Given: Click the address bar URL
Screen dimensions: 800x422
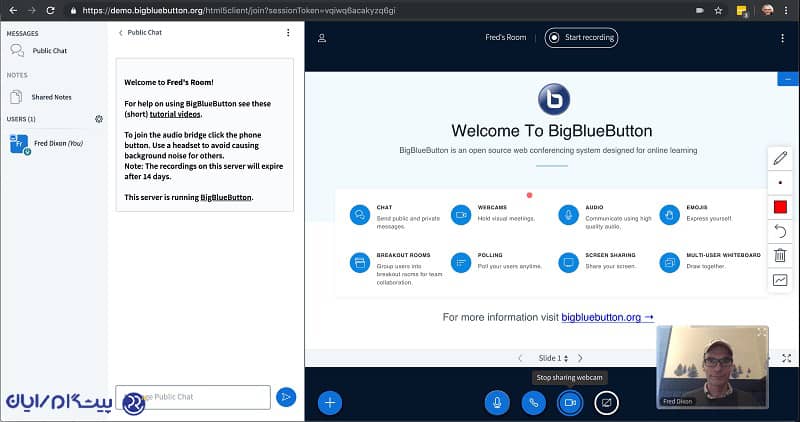Looking at the screenshot, I should (239, 10).
